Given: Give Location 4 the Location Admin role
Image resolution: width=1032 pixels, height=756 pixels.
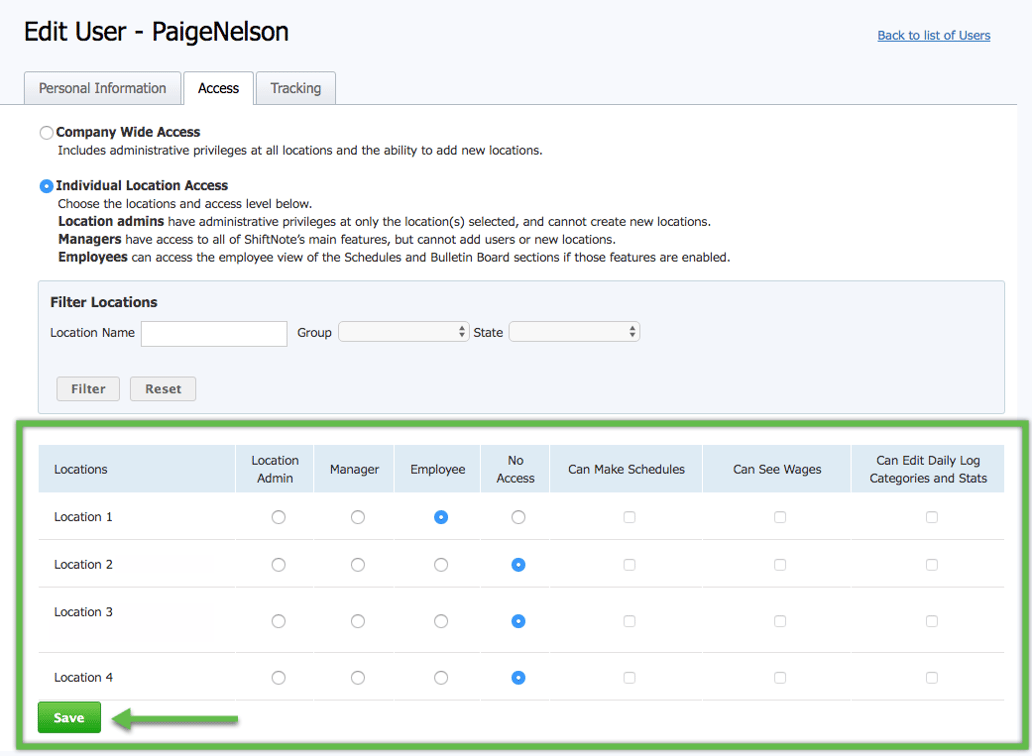Looking at the screenshot, I should (x=278, y=677).
